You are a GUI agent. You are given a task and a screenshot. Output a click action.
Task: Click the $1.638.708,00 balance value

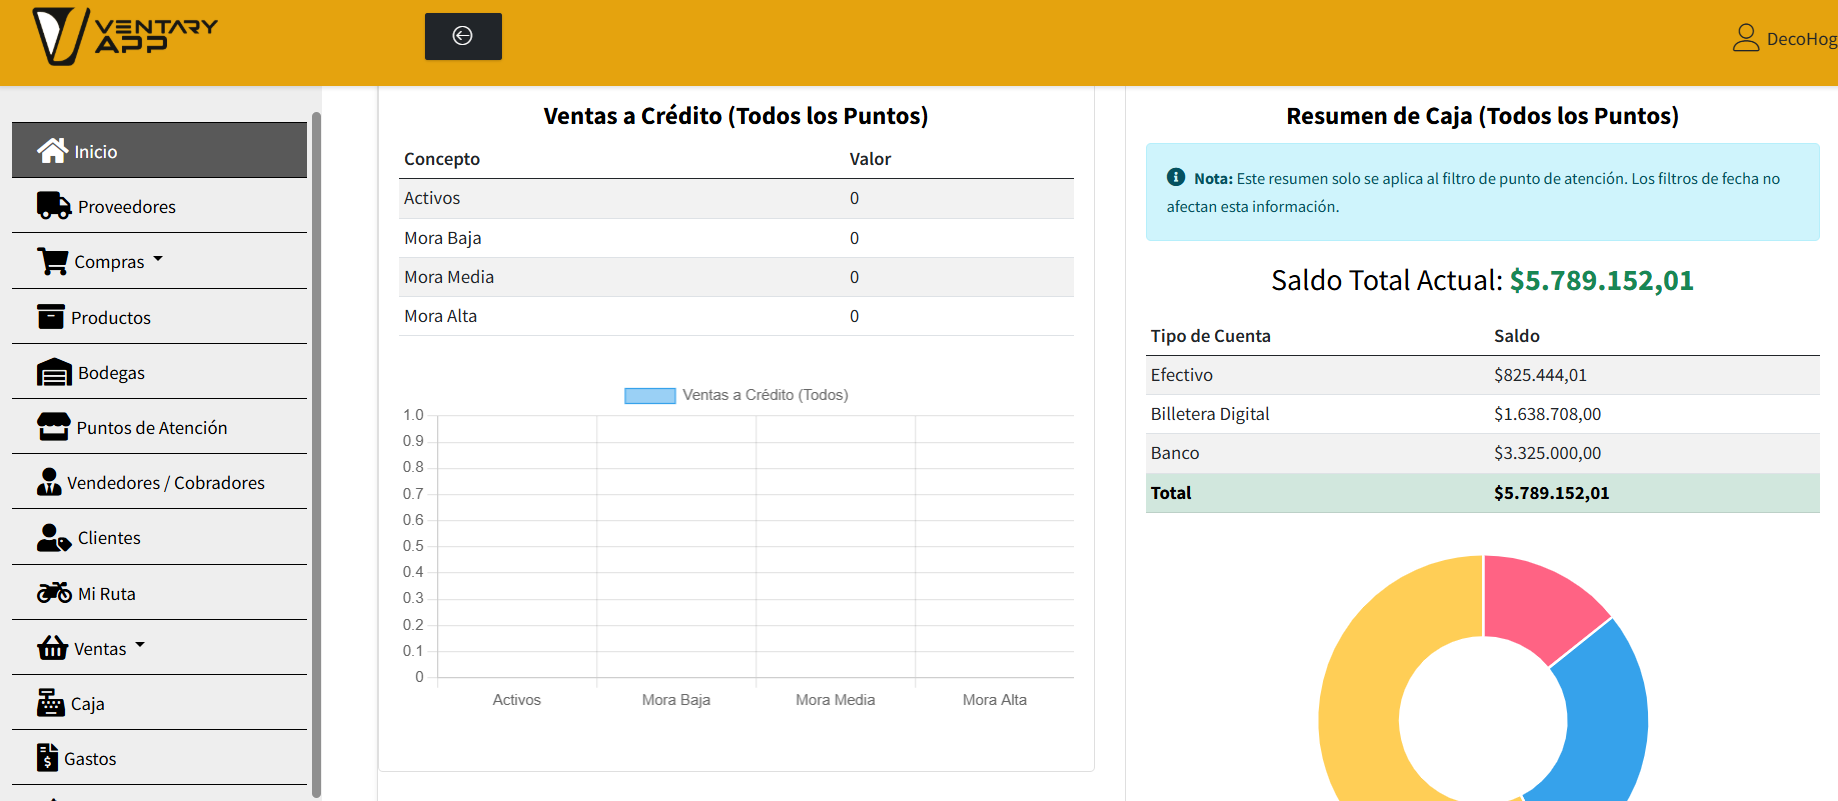1547,414
